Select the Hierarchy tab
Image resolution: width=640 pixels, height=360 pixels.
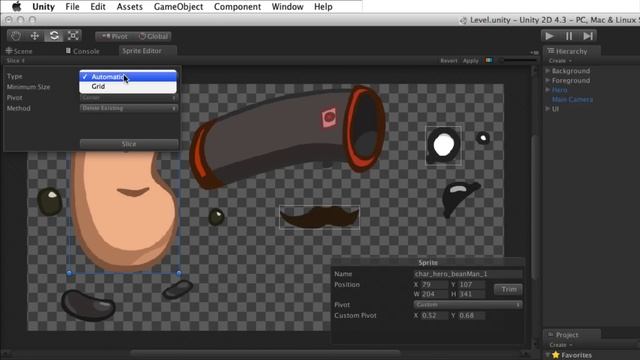(571, 51)
